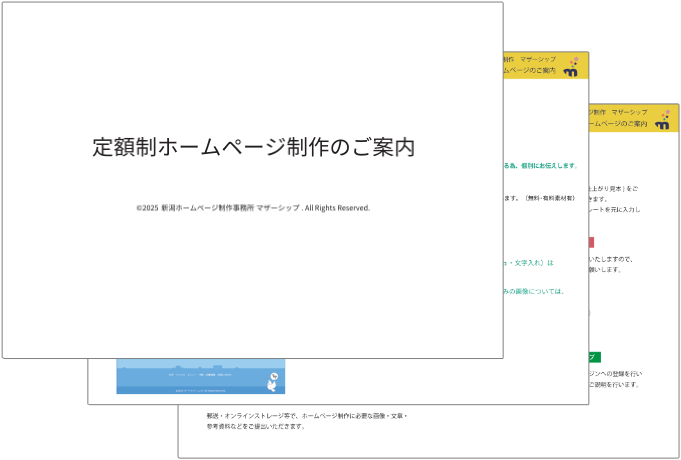Click the green text 個別にお伝えします
This screenshot has height=460, width=681.
pos(543,165)
